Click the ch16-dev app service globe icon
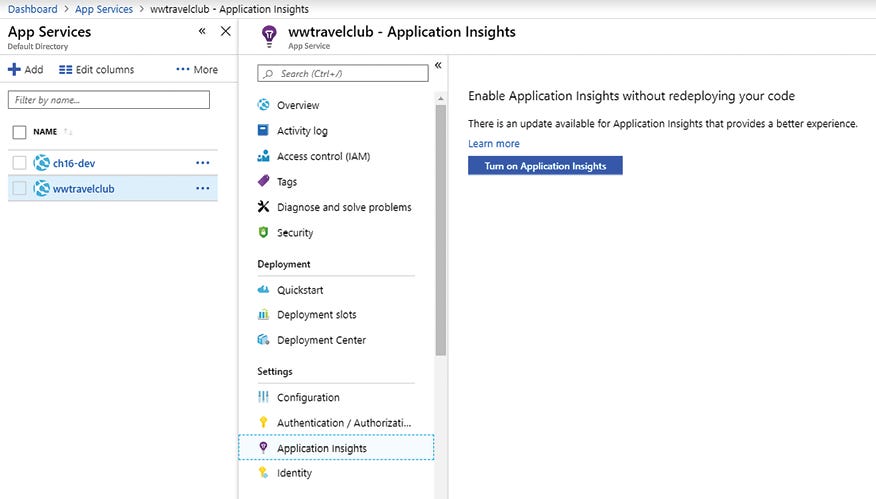The width and height of the screenshot is (876, 499). (x=41, y=163)
